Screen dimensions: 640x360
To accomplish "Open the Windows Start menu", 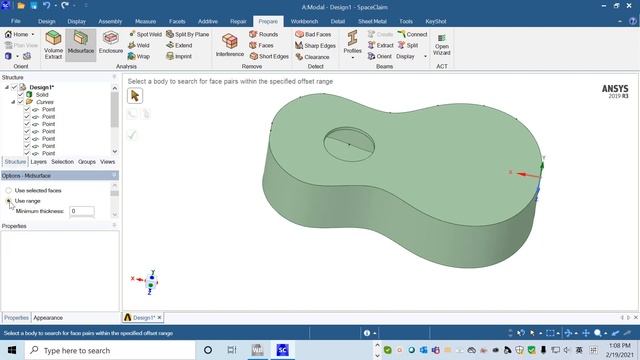I will pyautogui.click(x=11, y=350).
